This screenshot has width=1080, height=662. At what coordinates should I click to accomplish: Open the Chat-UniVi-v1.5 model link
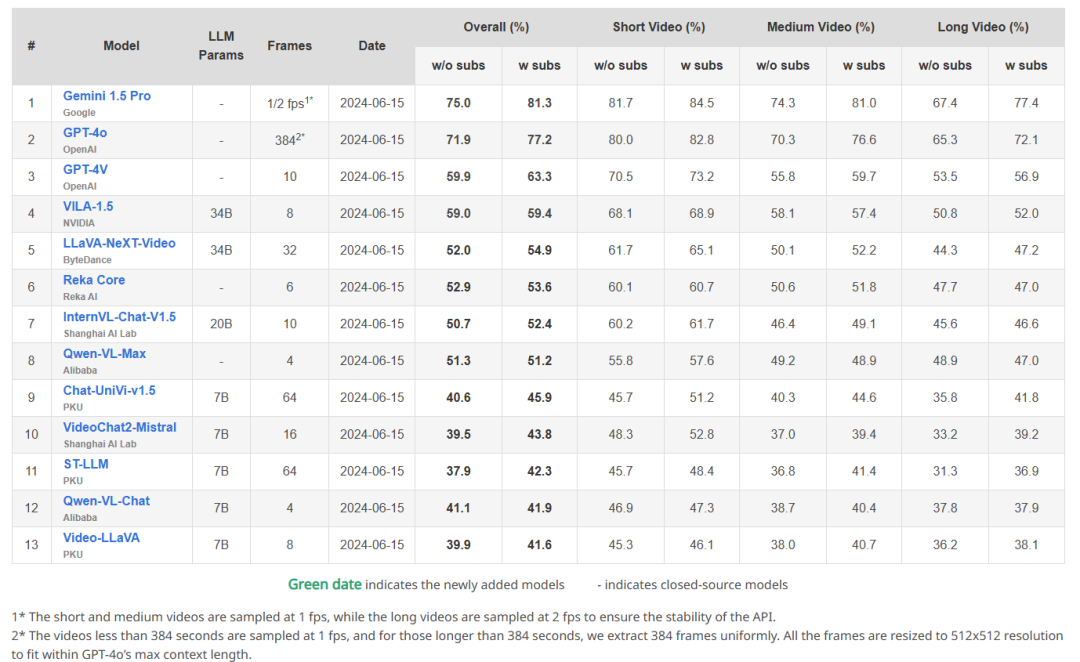[110, 391]
